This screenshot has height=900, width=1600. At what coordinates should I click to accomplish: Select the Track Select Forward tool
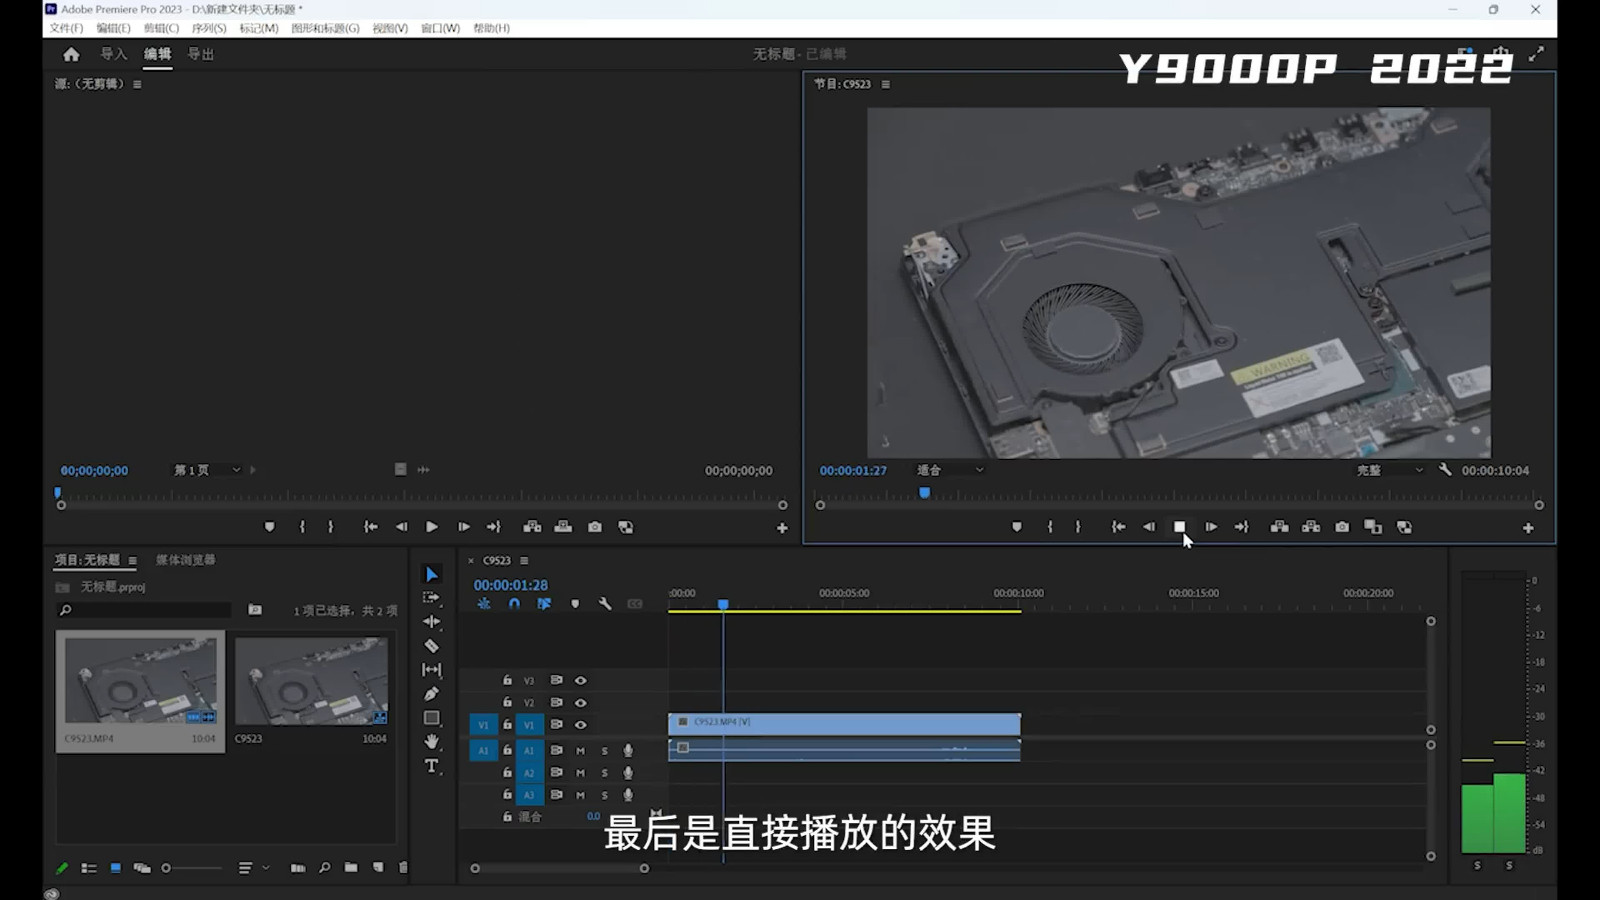[x=432, y=598]
